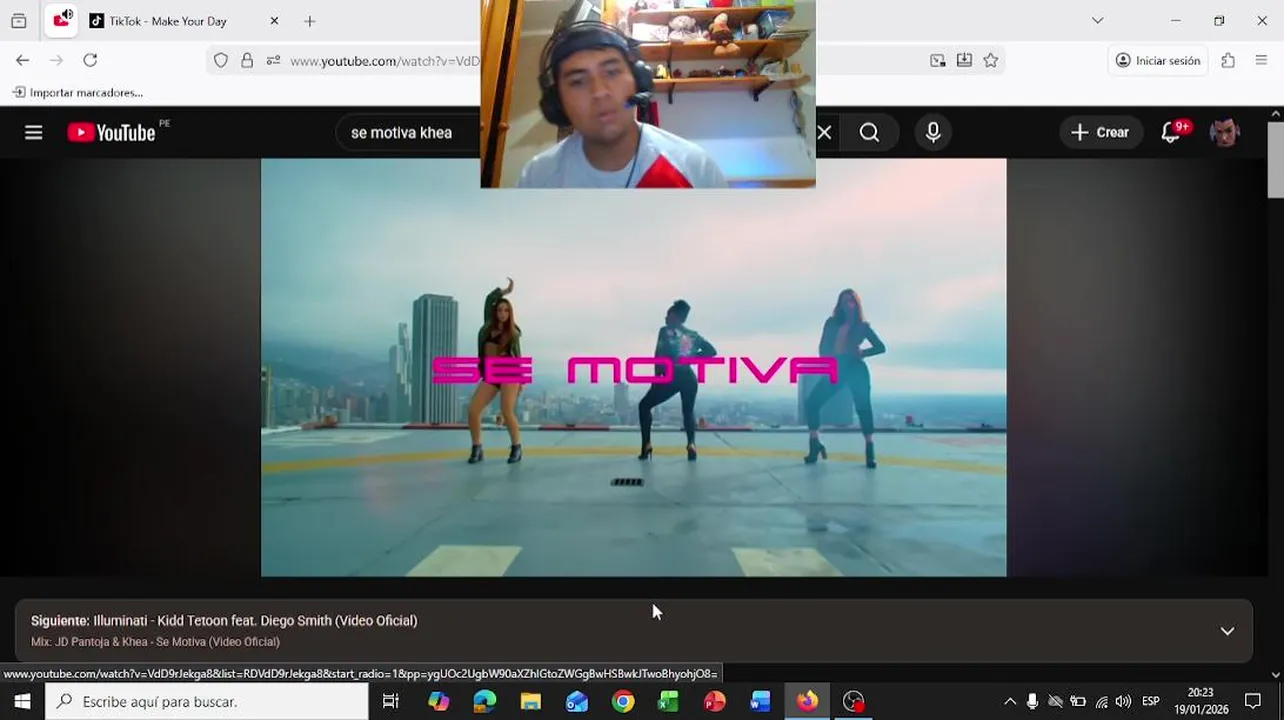This screenshot has width=1284, height=720.
Task: Clear the YouTube search box text
Action: pyautogui.click(x=824, y=132)
